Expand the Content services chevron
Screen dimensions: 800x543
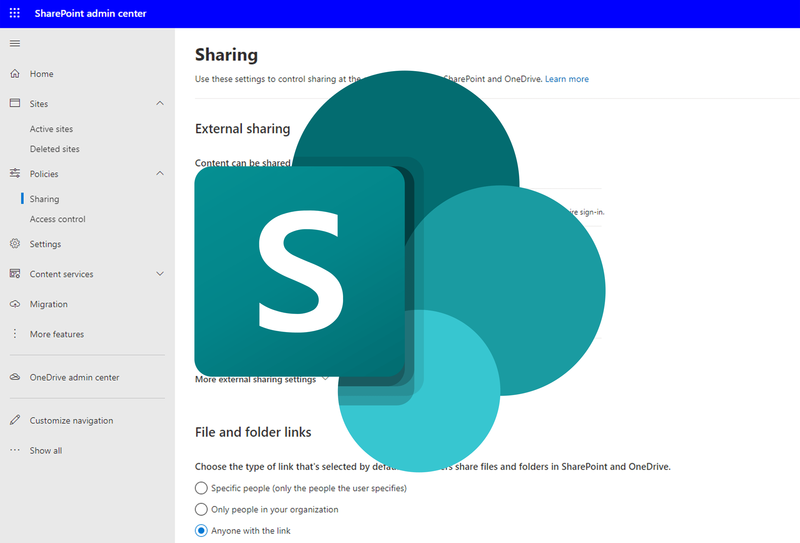160,274
